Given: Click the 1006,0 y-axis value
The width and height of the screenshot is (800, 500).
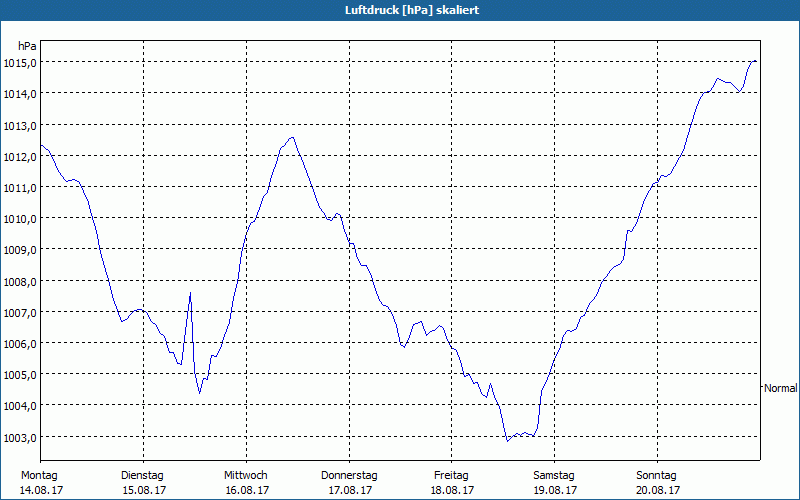Looking at the screenshot, I should 20,344.
